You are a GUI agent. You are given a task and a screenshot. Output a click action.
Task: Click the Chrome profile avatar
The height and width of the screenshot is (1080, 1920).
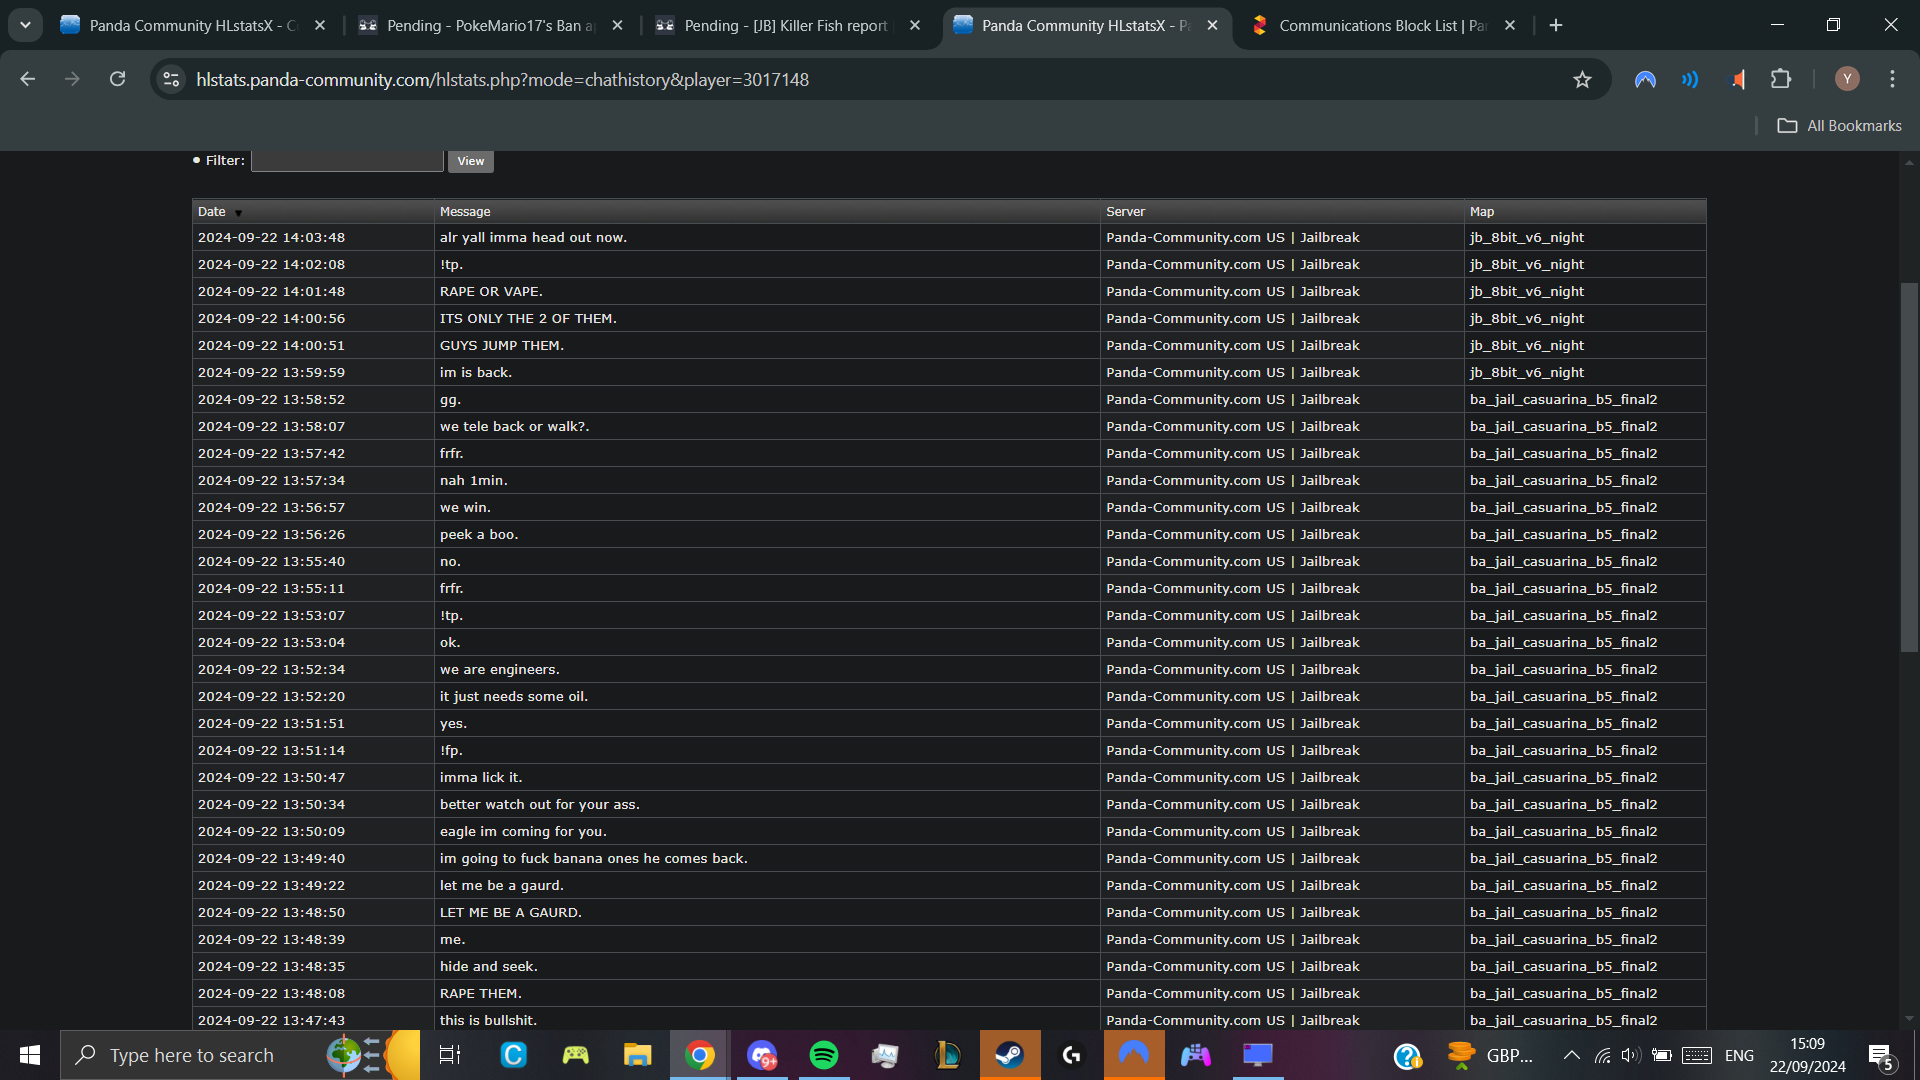[x=1847, y=79]
